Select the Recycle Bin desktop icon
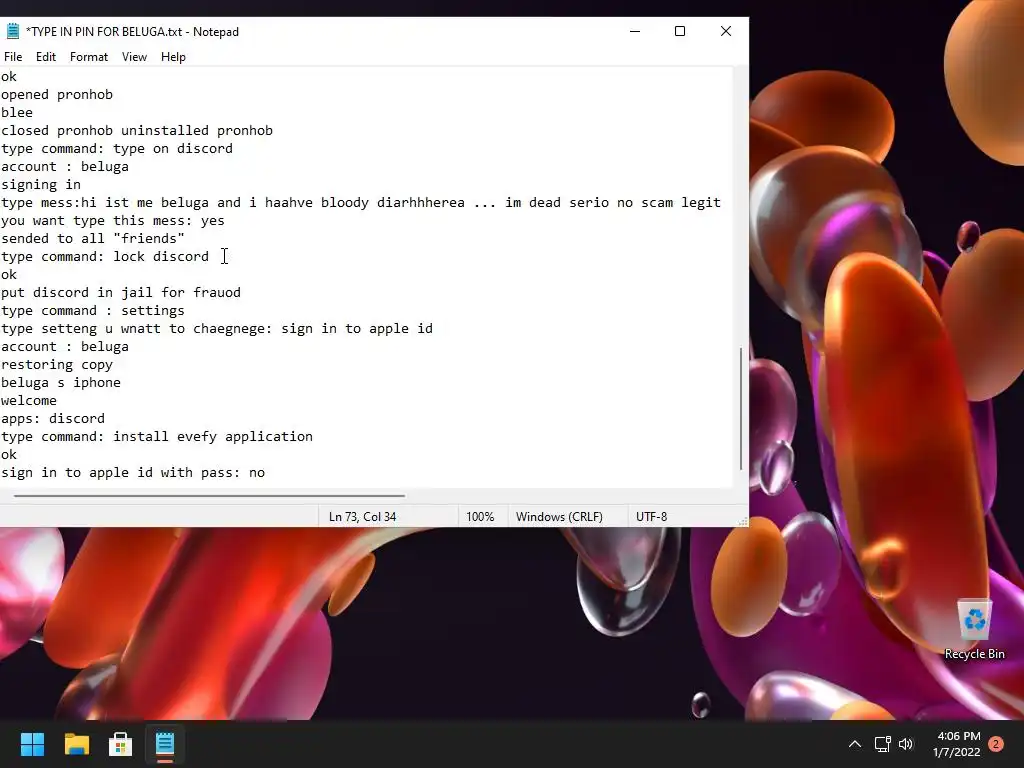Screen dimensions: 1024x768 (x=974, y=629)
